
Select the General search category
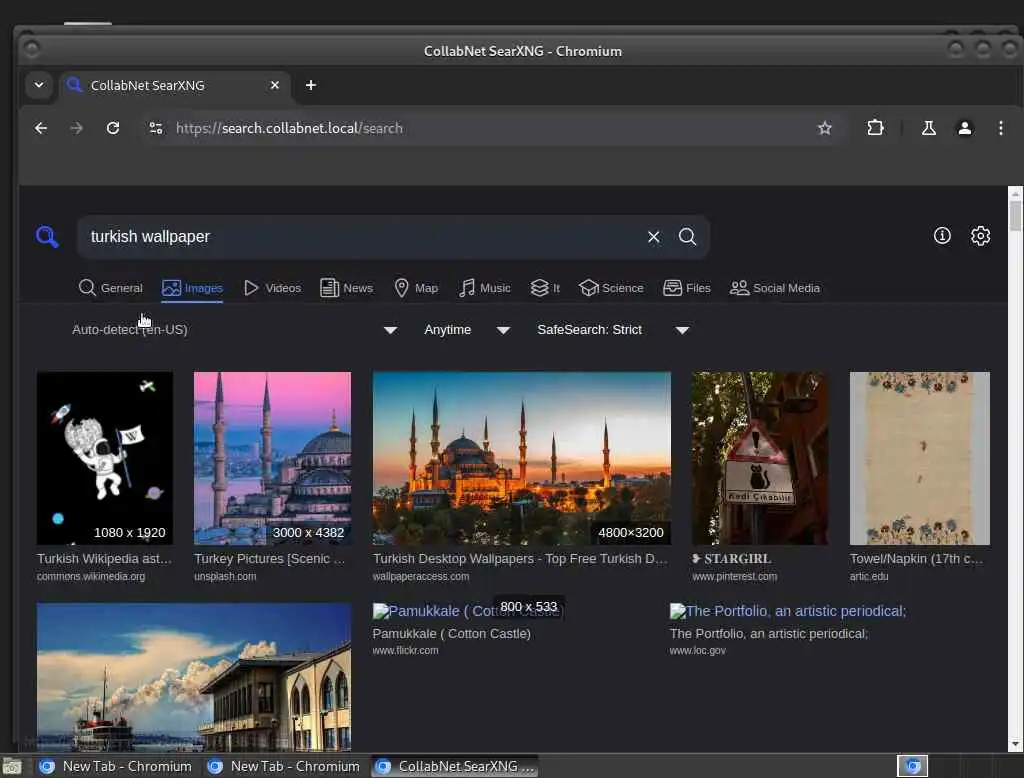coord(111,288)
